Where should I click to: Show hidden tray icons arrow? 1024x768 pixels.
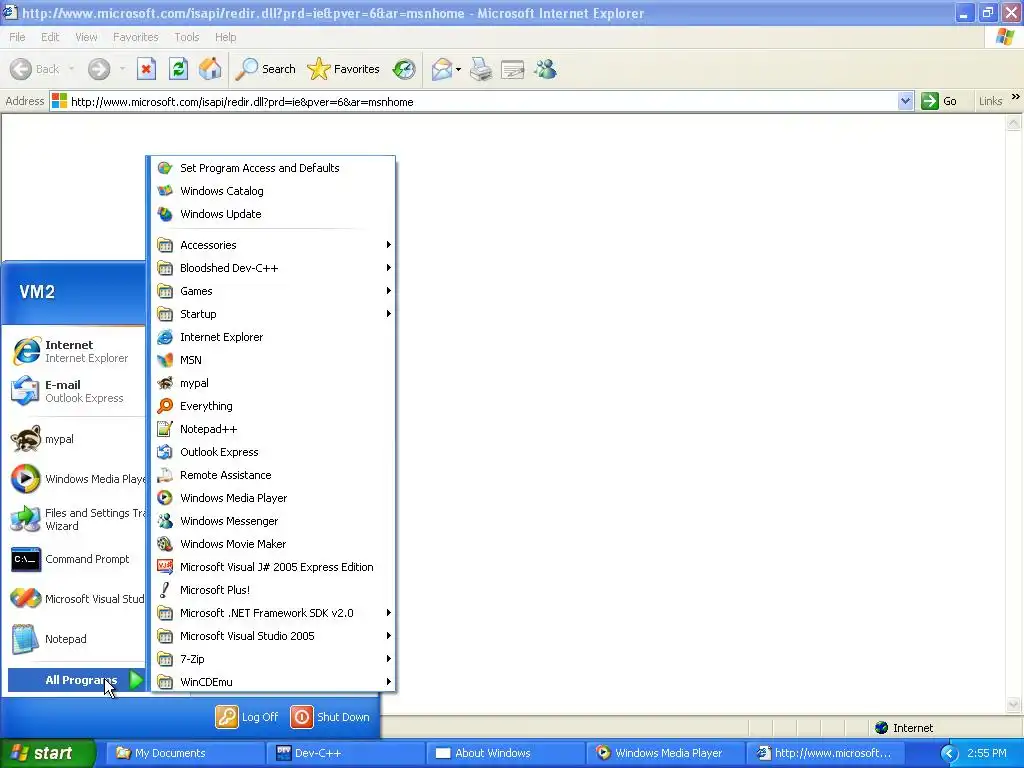tap(949, 753)
